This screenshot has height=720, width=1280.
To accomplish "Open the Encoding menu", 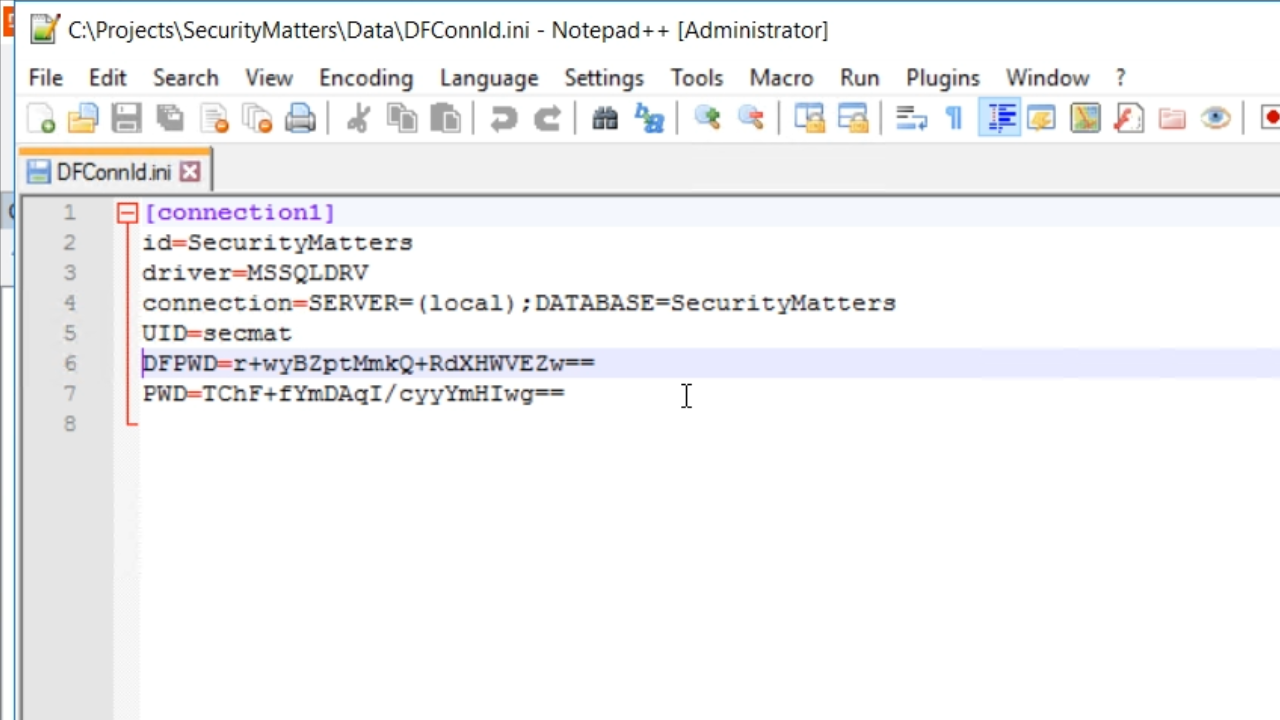I will click(x=365, y=78).
